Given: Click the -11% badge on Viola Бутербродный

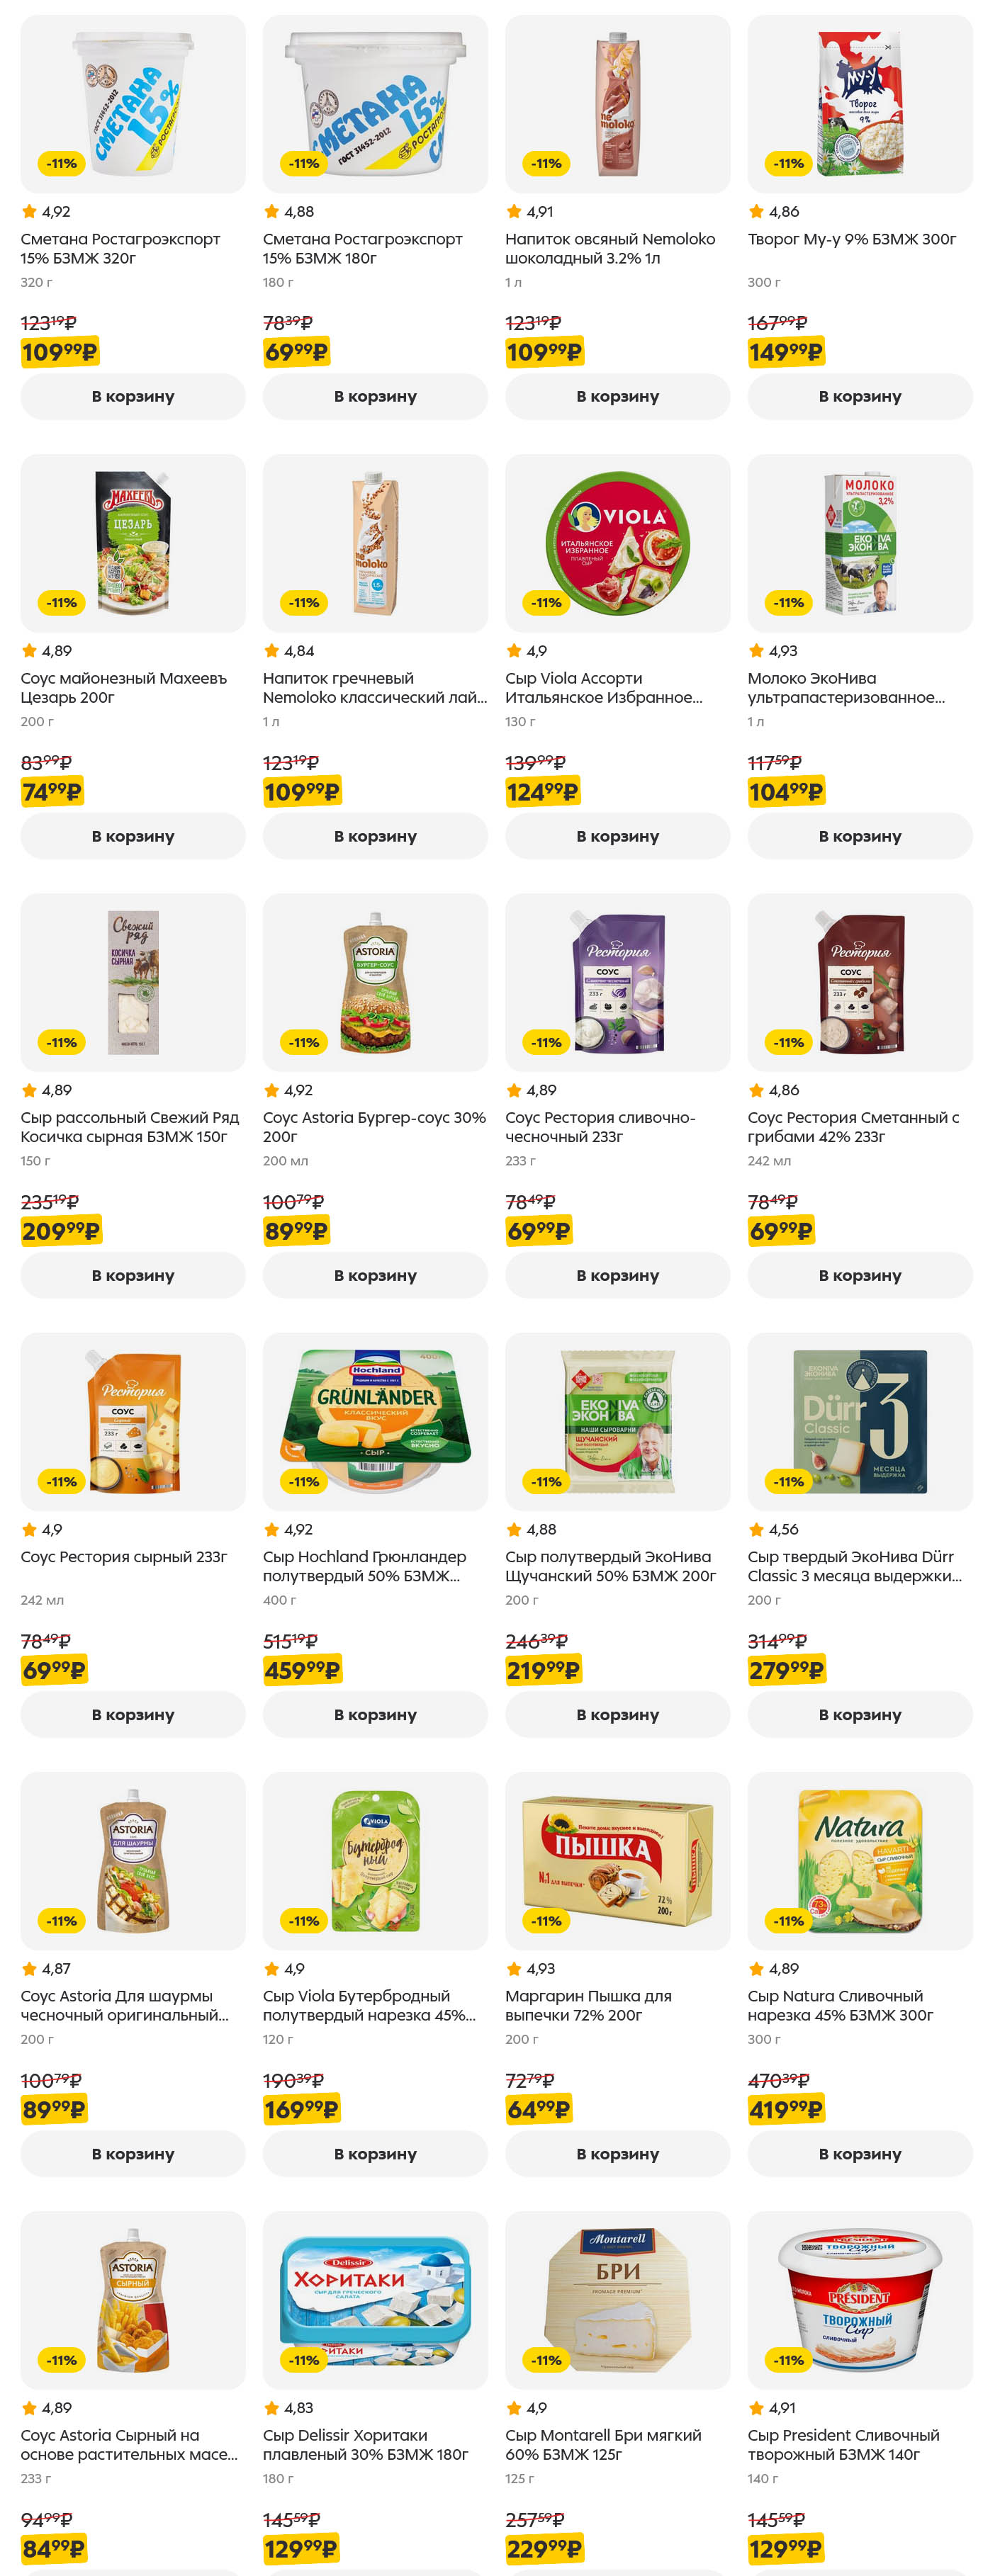Looking at the screenshot, I should [x=304, y=1920].
